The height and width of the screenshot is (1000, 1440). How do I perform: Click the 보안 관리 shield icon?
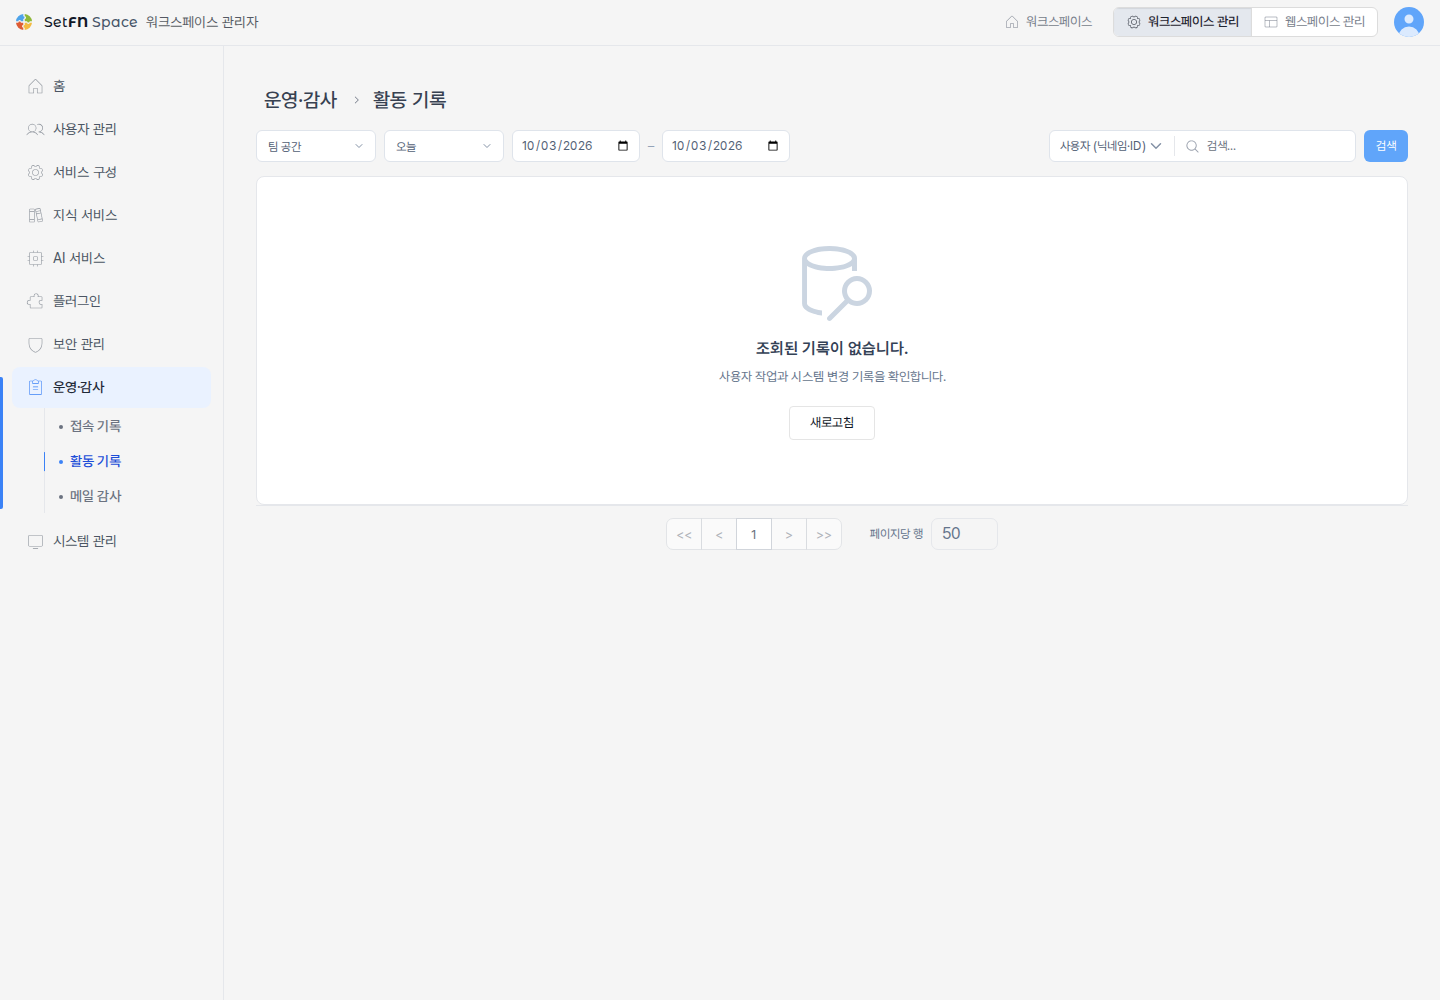(35, 344)
